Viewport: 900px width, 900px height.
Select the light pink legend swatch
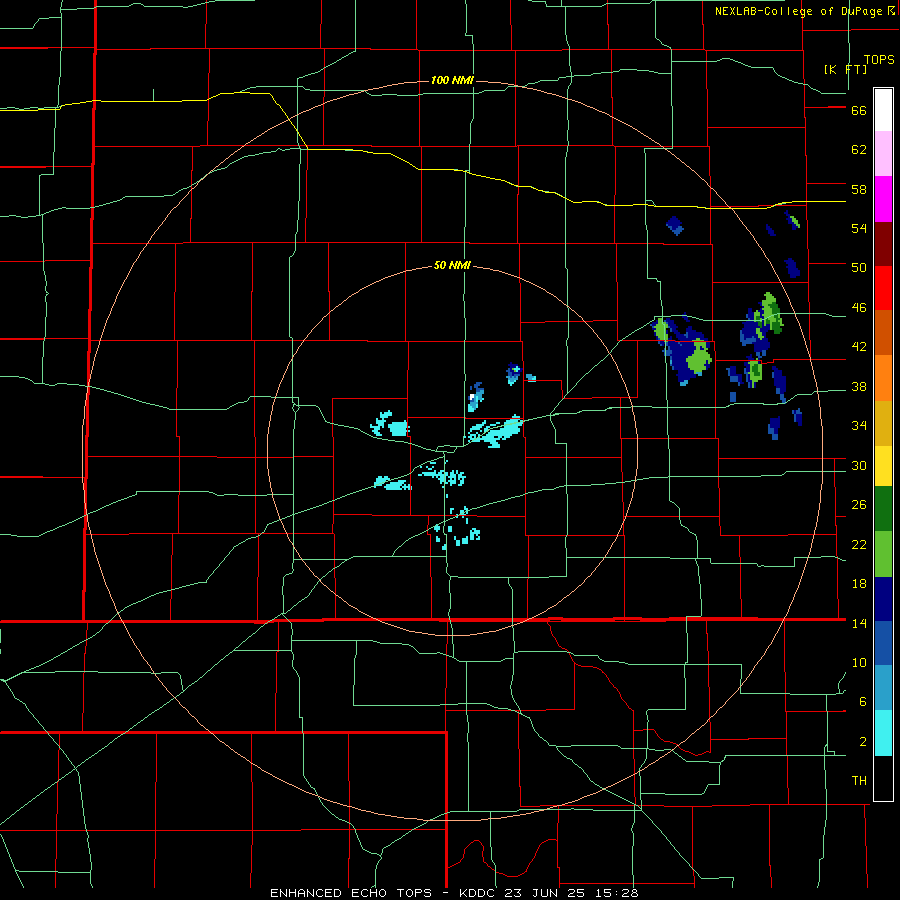[x=883, y=154]
